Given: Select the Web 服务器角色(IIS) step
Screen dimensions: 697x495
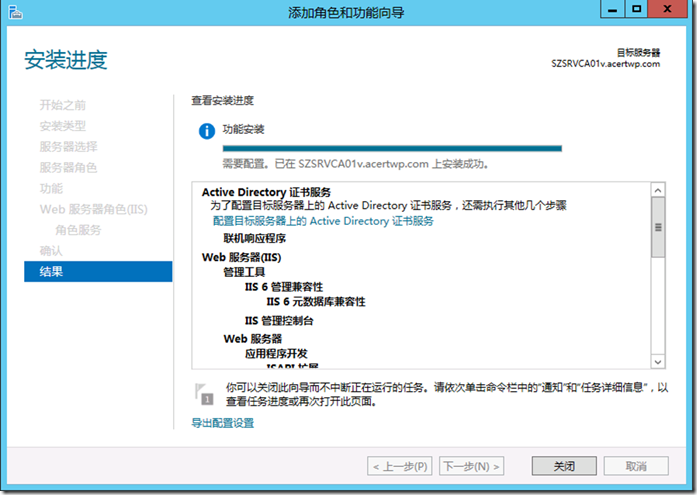Looking at the screenshot, I should [93, 209].
